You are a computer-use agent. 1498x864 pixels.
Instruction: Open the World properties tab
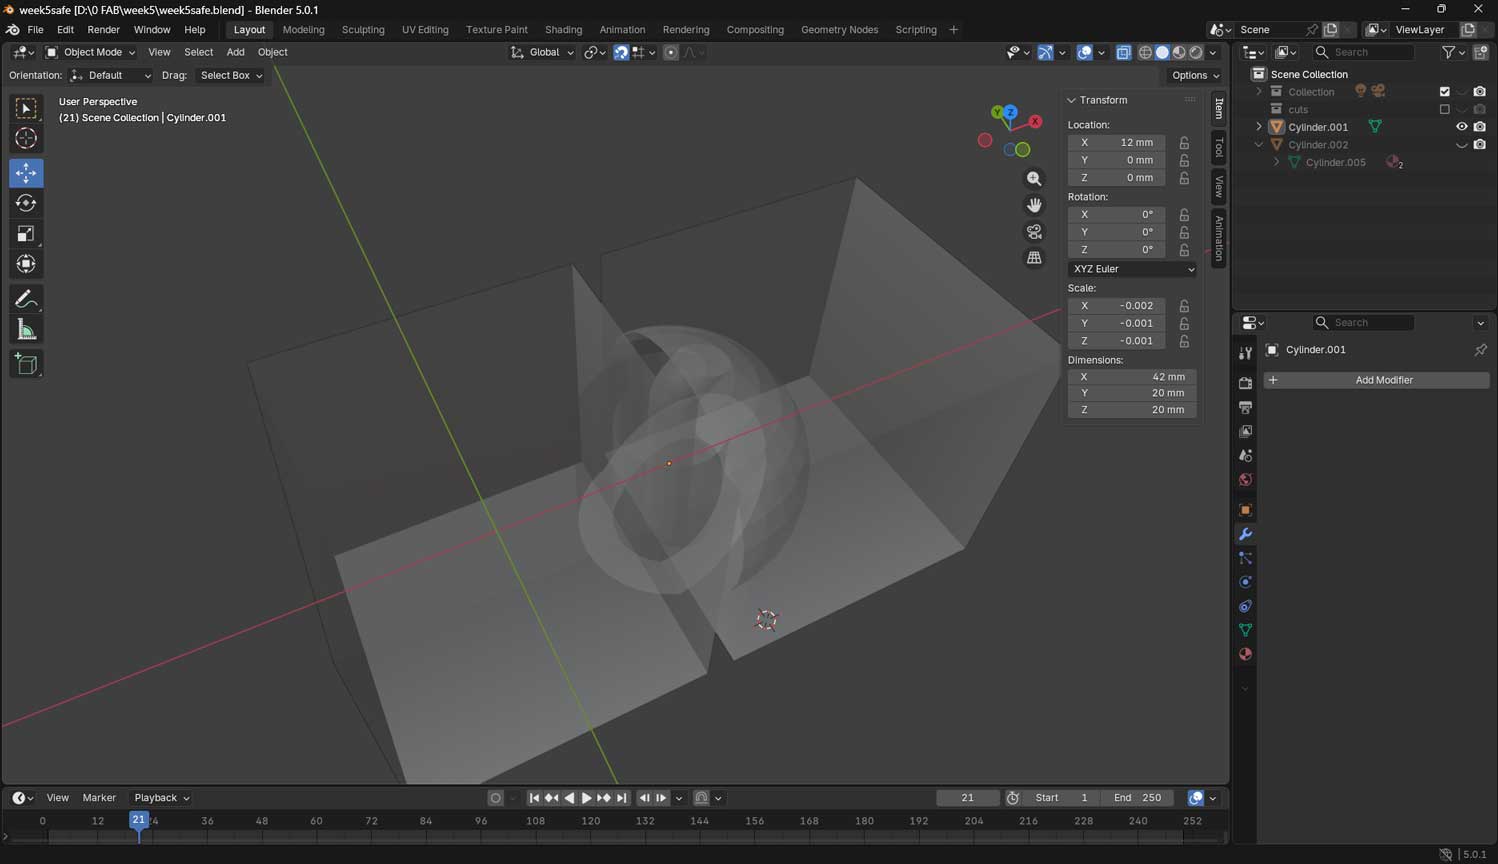click(x=1245, y=480)
